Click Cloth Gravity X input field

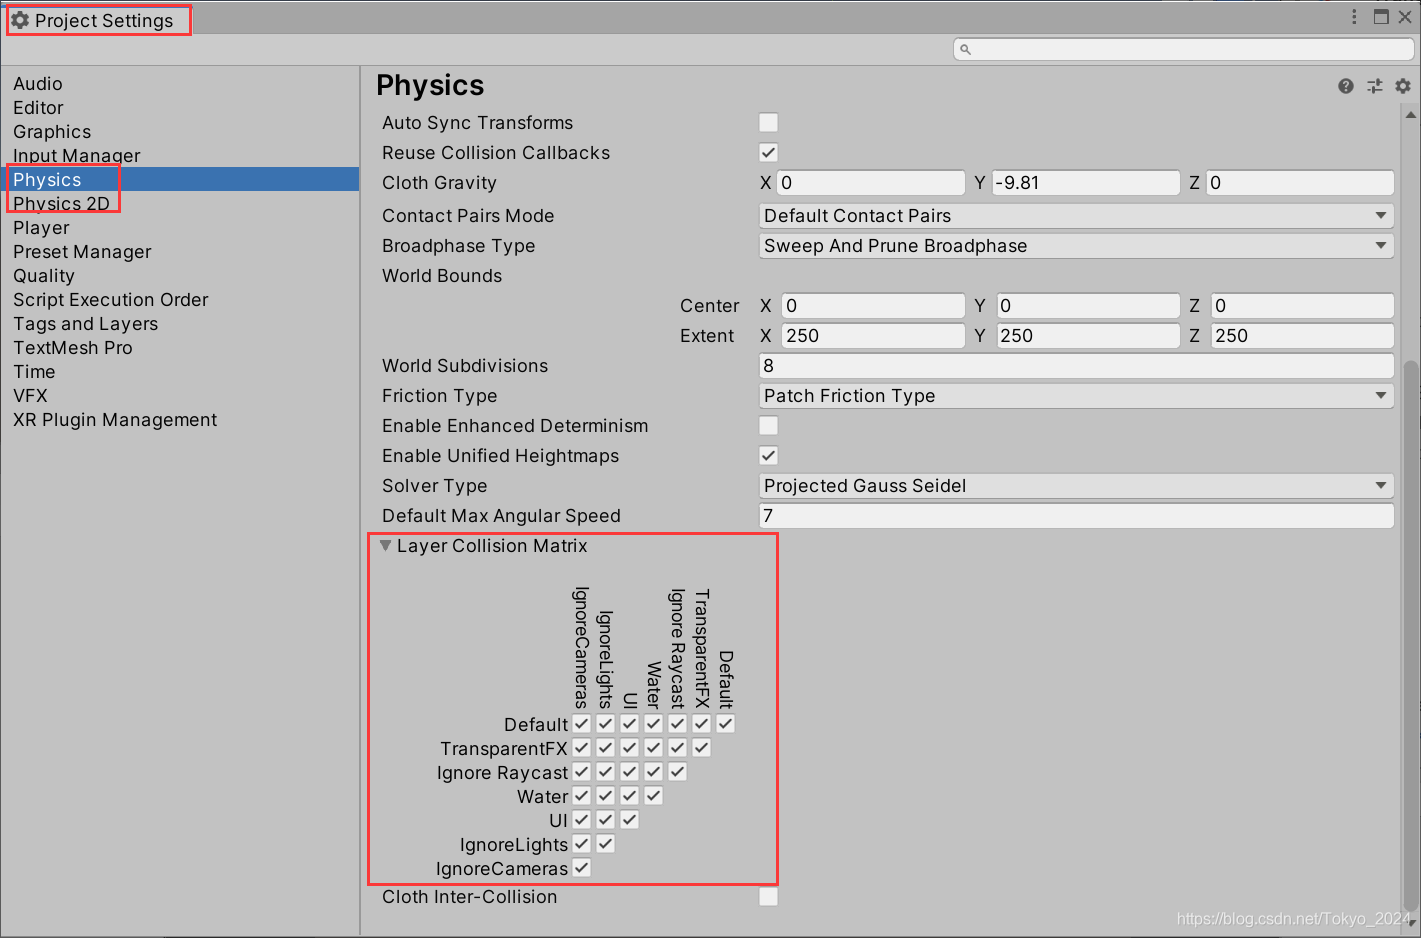coord(871,183)
